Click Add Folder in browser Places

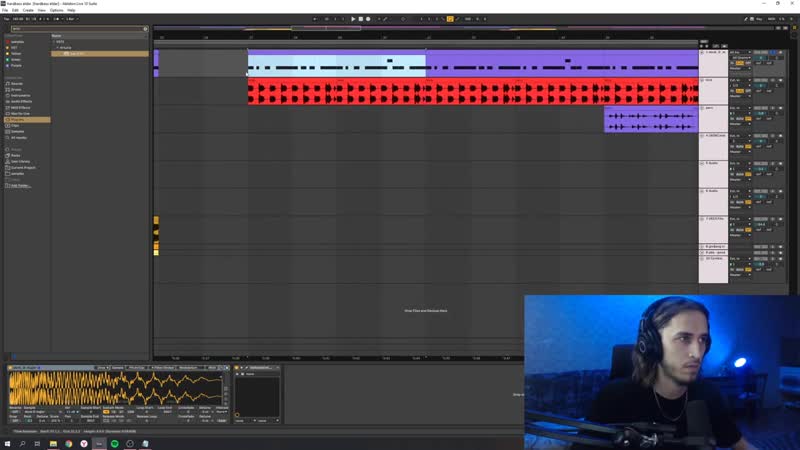20,186
